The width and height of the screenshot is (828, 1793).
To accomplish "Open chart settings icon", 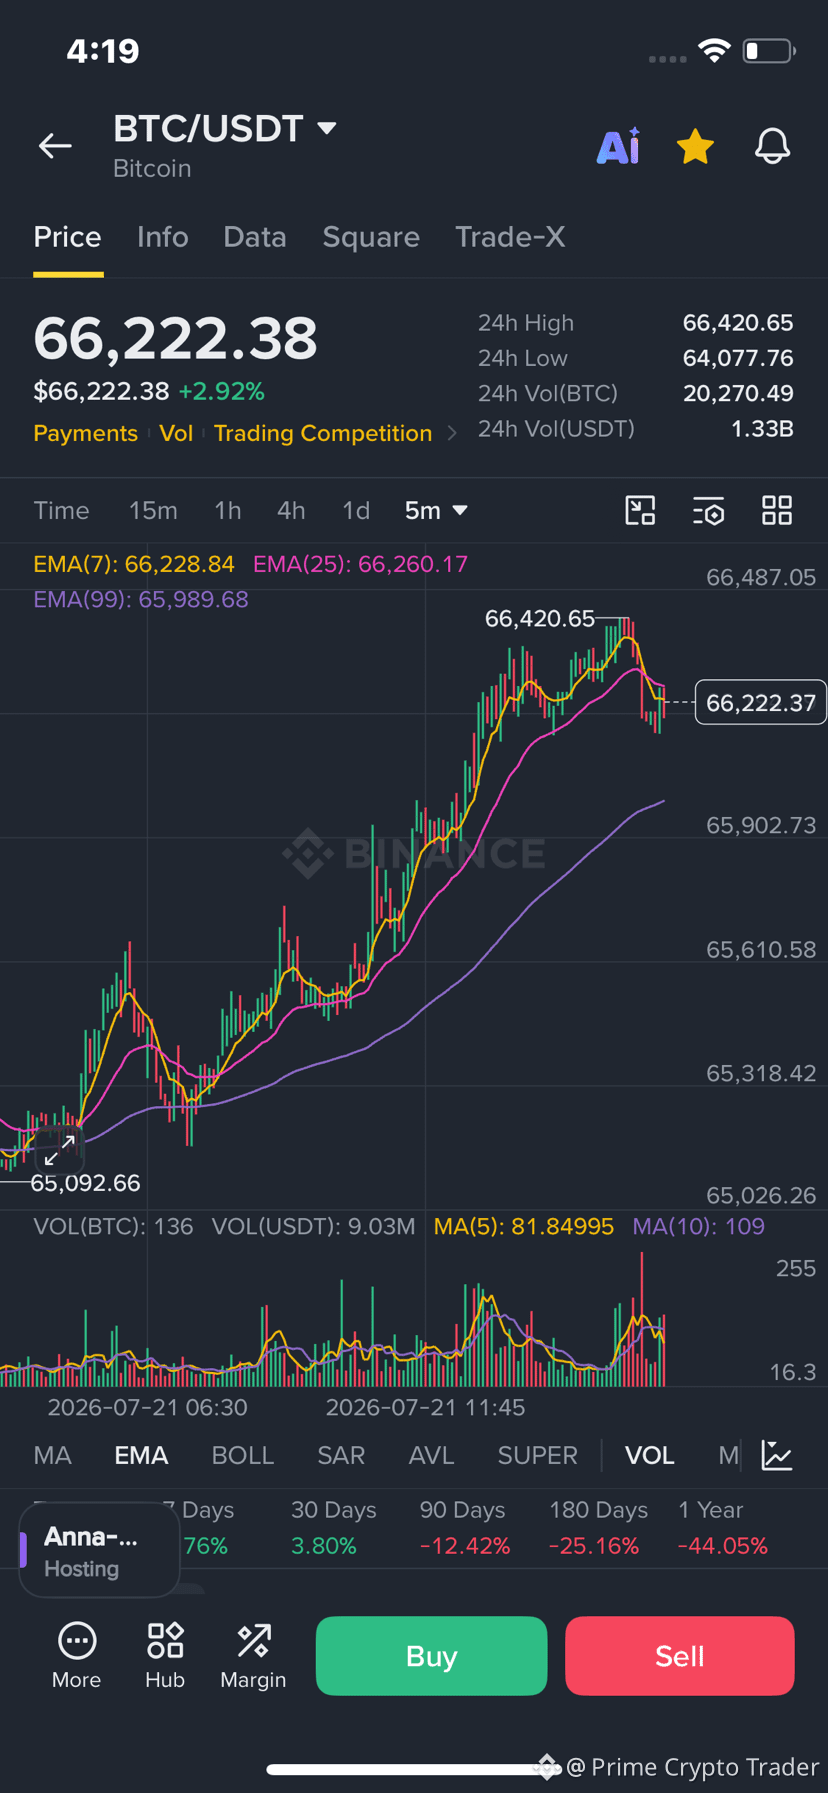I will [708, 511].
